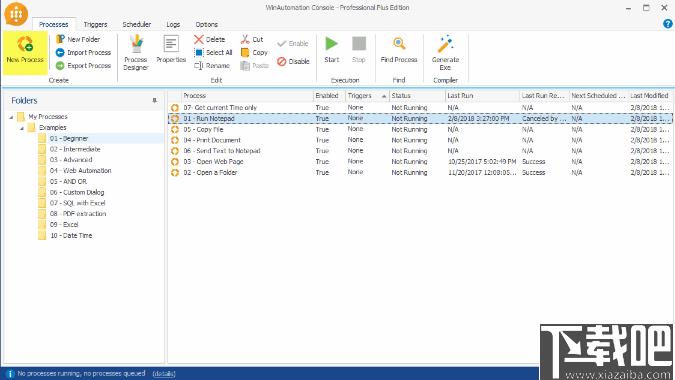Collapse the Examples folder node
675x380 pixels.
pyautogui.click(x=22, y=128)
